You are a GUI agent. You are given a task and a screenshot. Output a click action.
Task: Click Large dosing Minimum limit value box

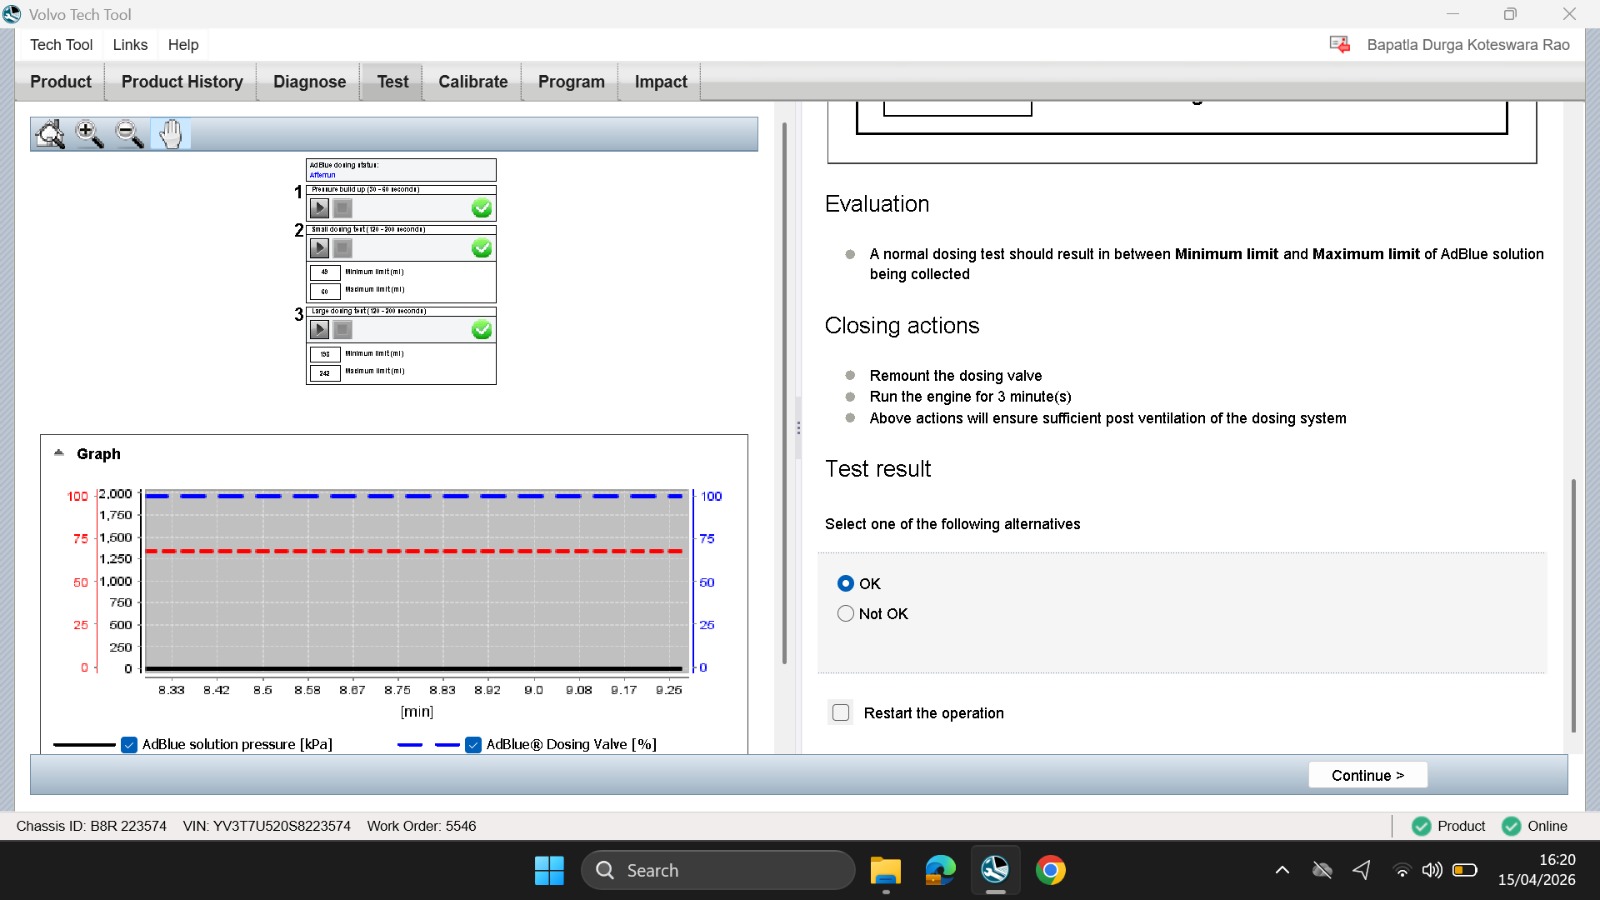click(x=325, y=354)
